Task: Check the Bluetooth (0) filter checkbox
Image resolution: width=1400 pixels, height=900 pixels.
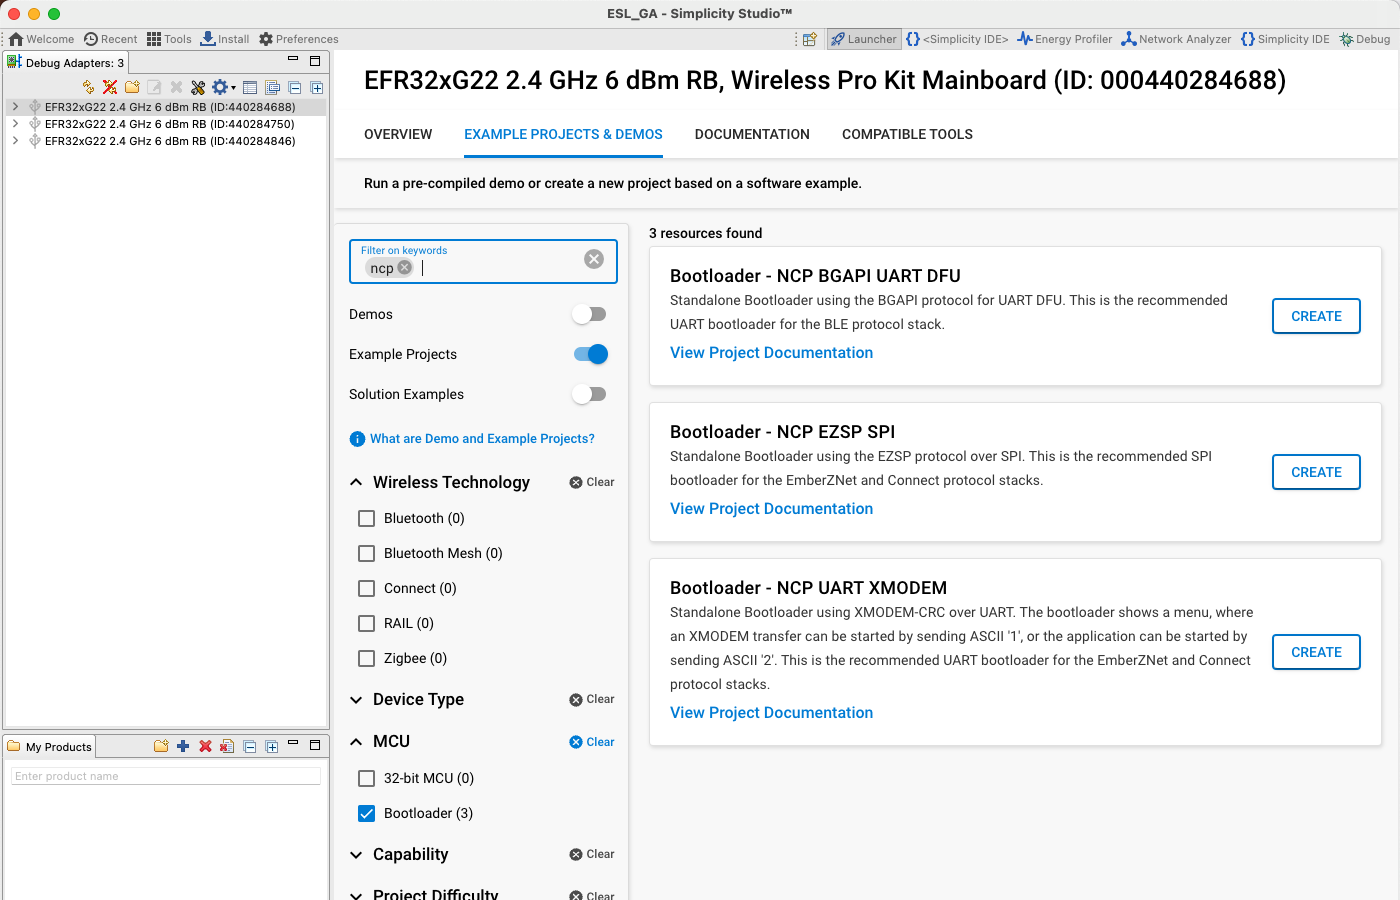Action: pyautogui.click(x=366, y=518)
